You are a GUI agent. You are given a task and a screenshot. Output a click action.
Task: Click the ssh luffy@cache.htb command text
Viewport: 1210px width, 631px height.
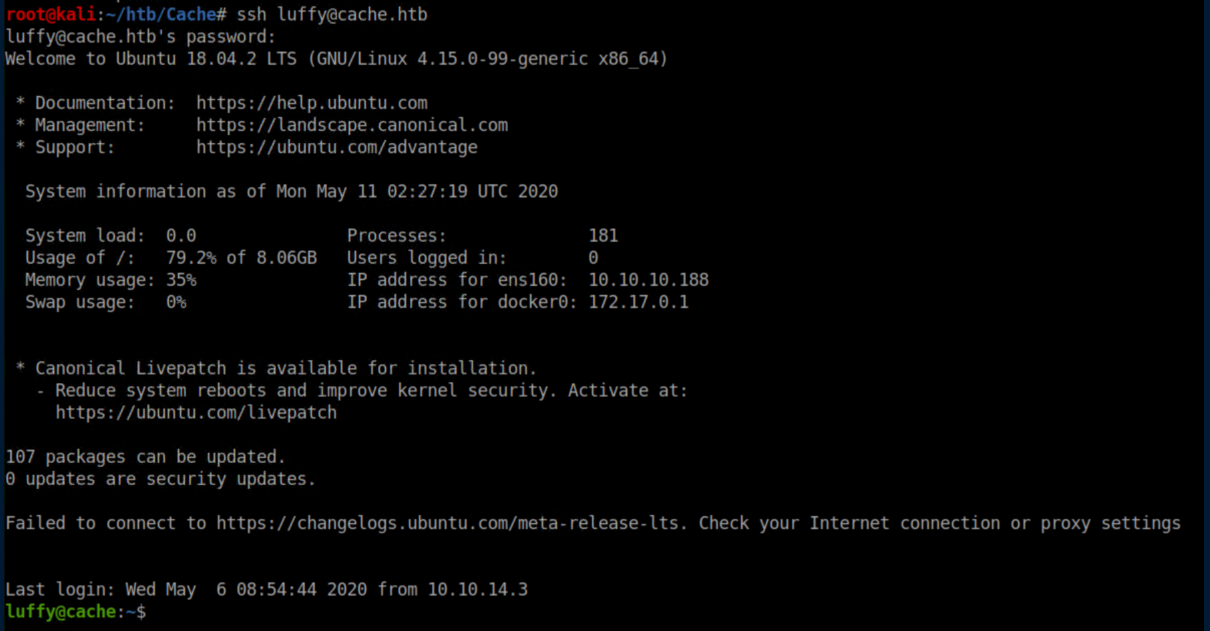click(332, 15)
